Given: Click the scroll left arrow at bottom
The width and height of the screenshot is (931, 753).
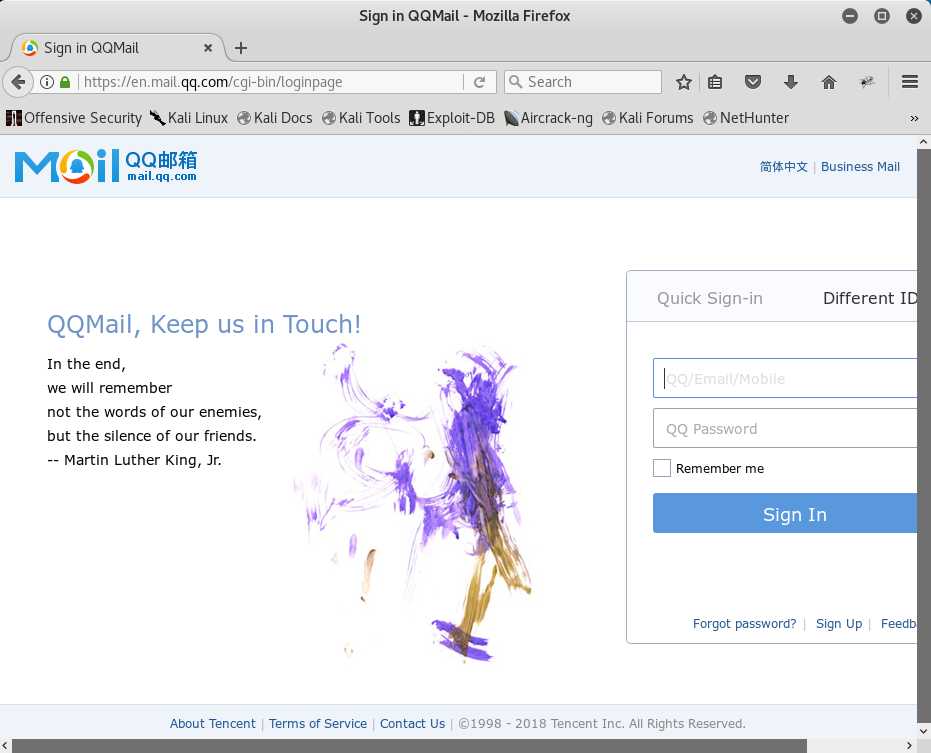Looking at the screenshot, I should coord(5,746).
